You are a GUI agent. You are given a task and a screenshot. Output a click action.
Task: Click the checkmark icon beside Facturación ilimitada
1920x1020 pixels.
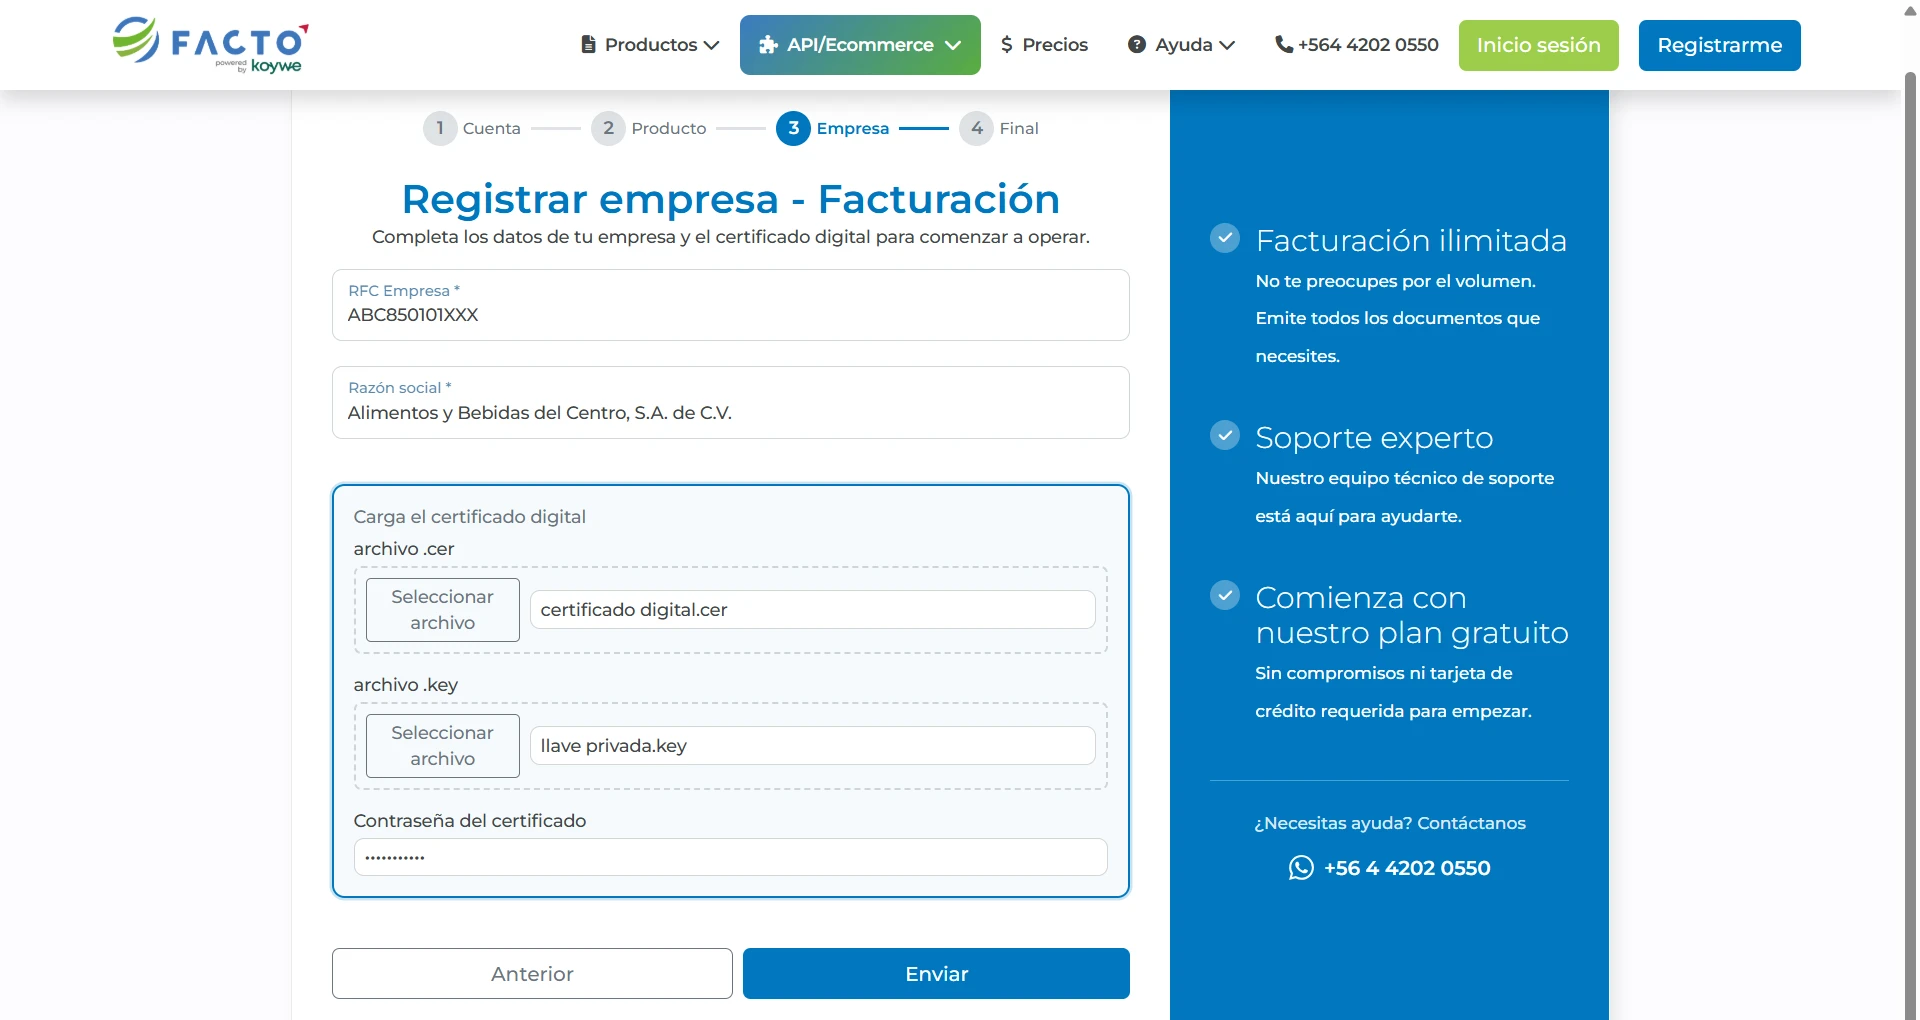pyautogui.click(x=1225, y=238)
